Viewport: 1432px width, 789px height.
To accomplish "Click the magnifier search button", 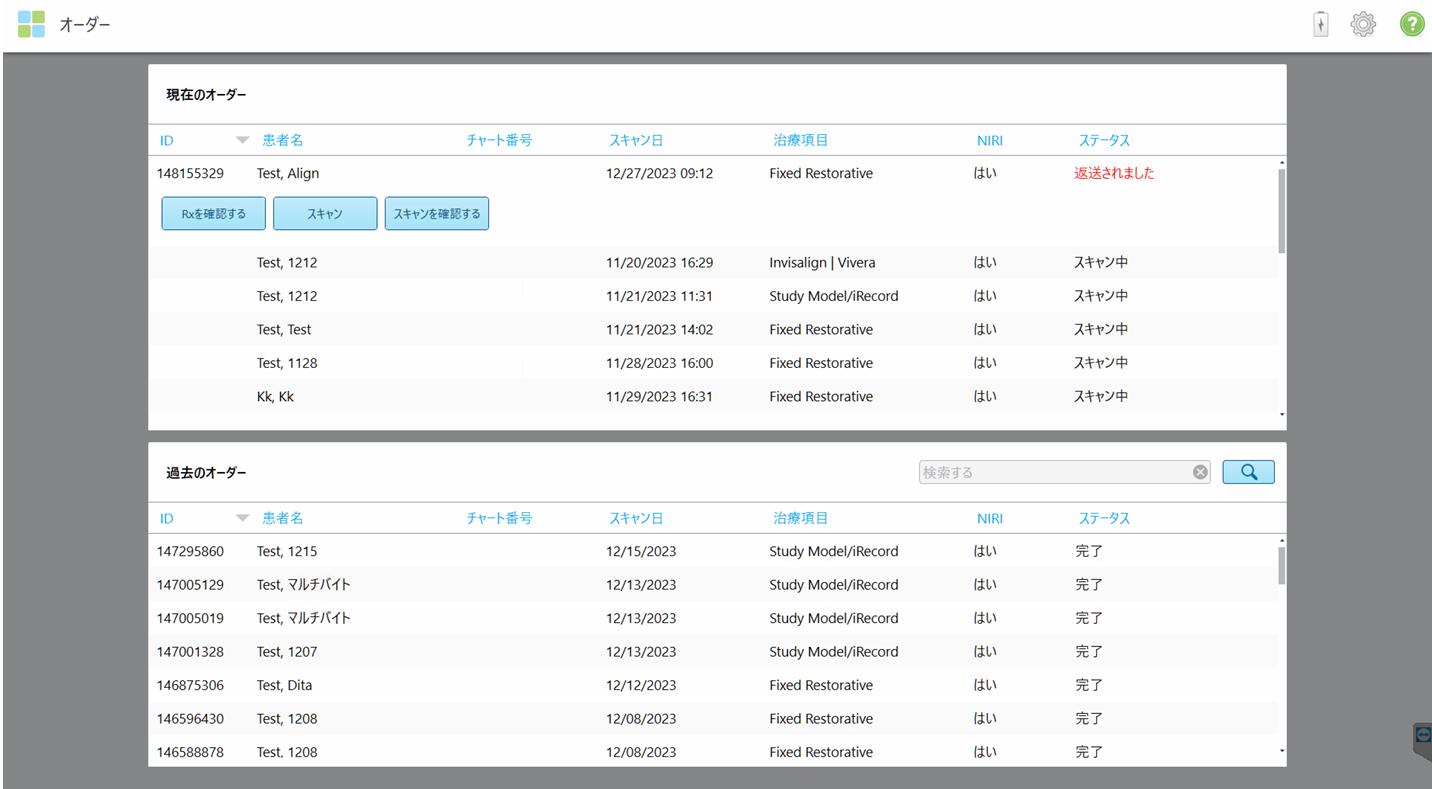I will [1248, 472].
